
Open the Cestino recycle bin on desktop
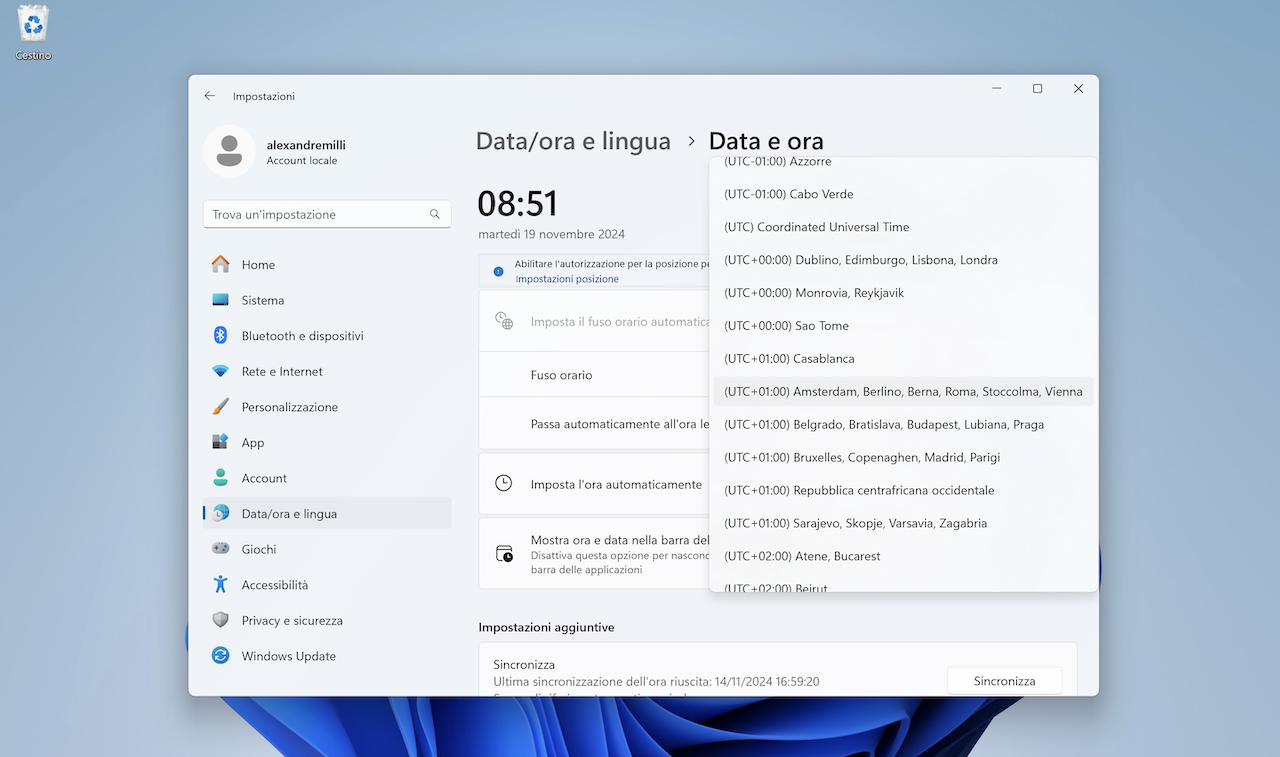coord(33,33)
